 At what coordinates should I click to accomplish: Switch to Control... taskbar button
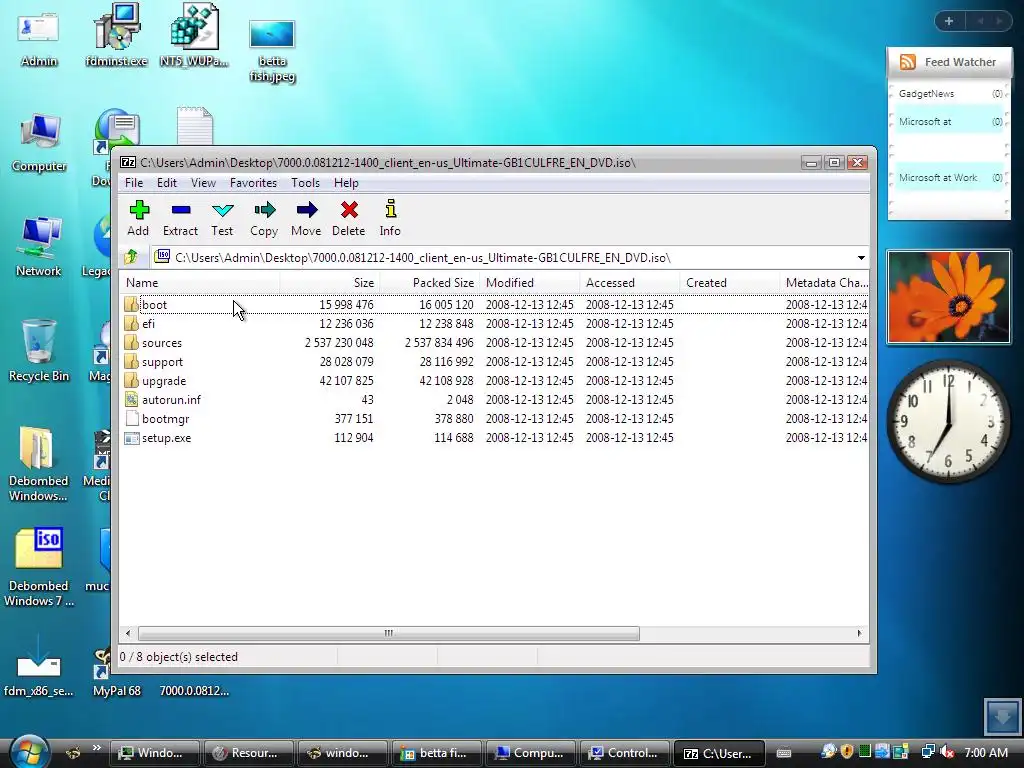pos(624,753)
